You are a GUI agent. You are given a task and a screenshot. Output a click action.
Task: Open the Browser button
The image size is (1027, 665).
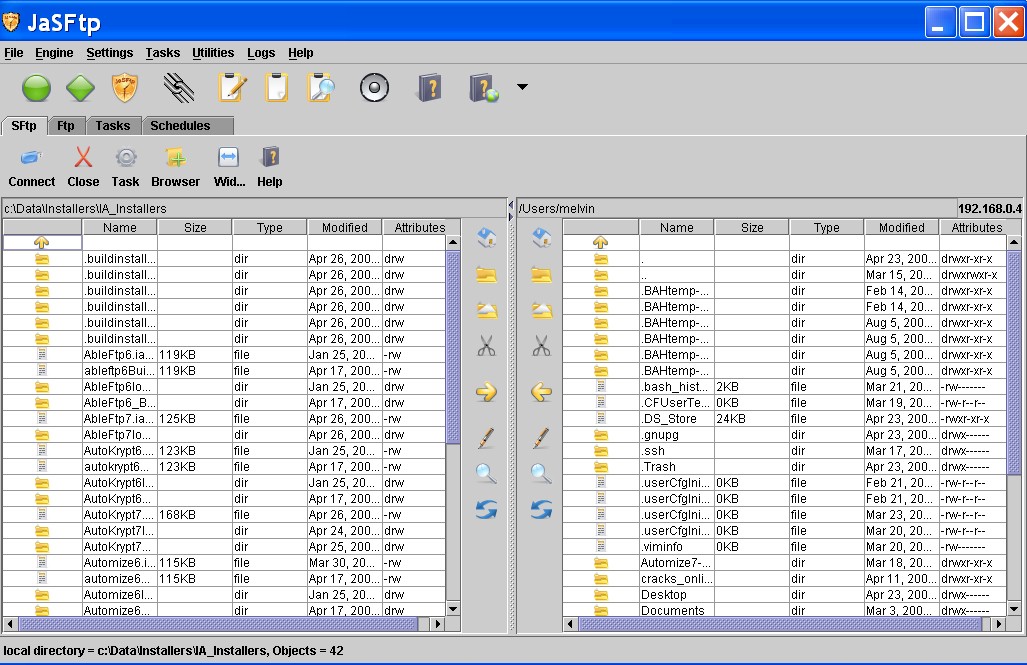176,168
